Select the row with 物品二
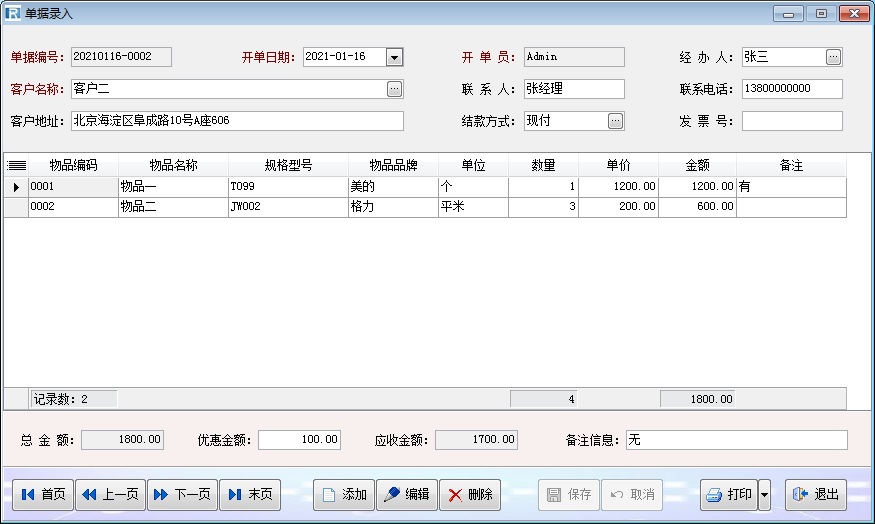This screenshot has width=875, height=524. click(172, 207)
